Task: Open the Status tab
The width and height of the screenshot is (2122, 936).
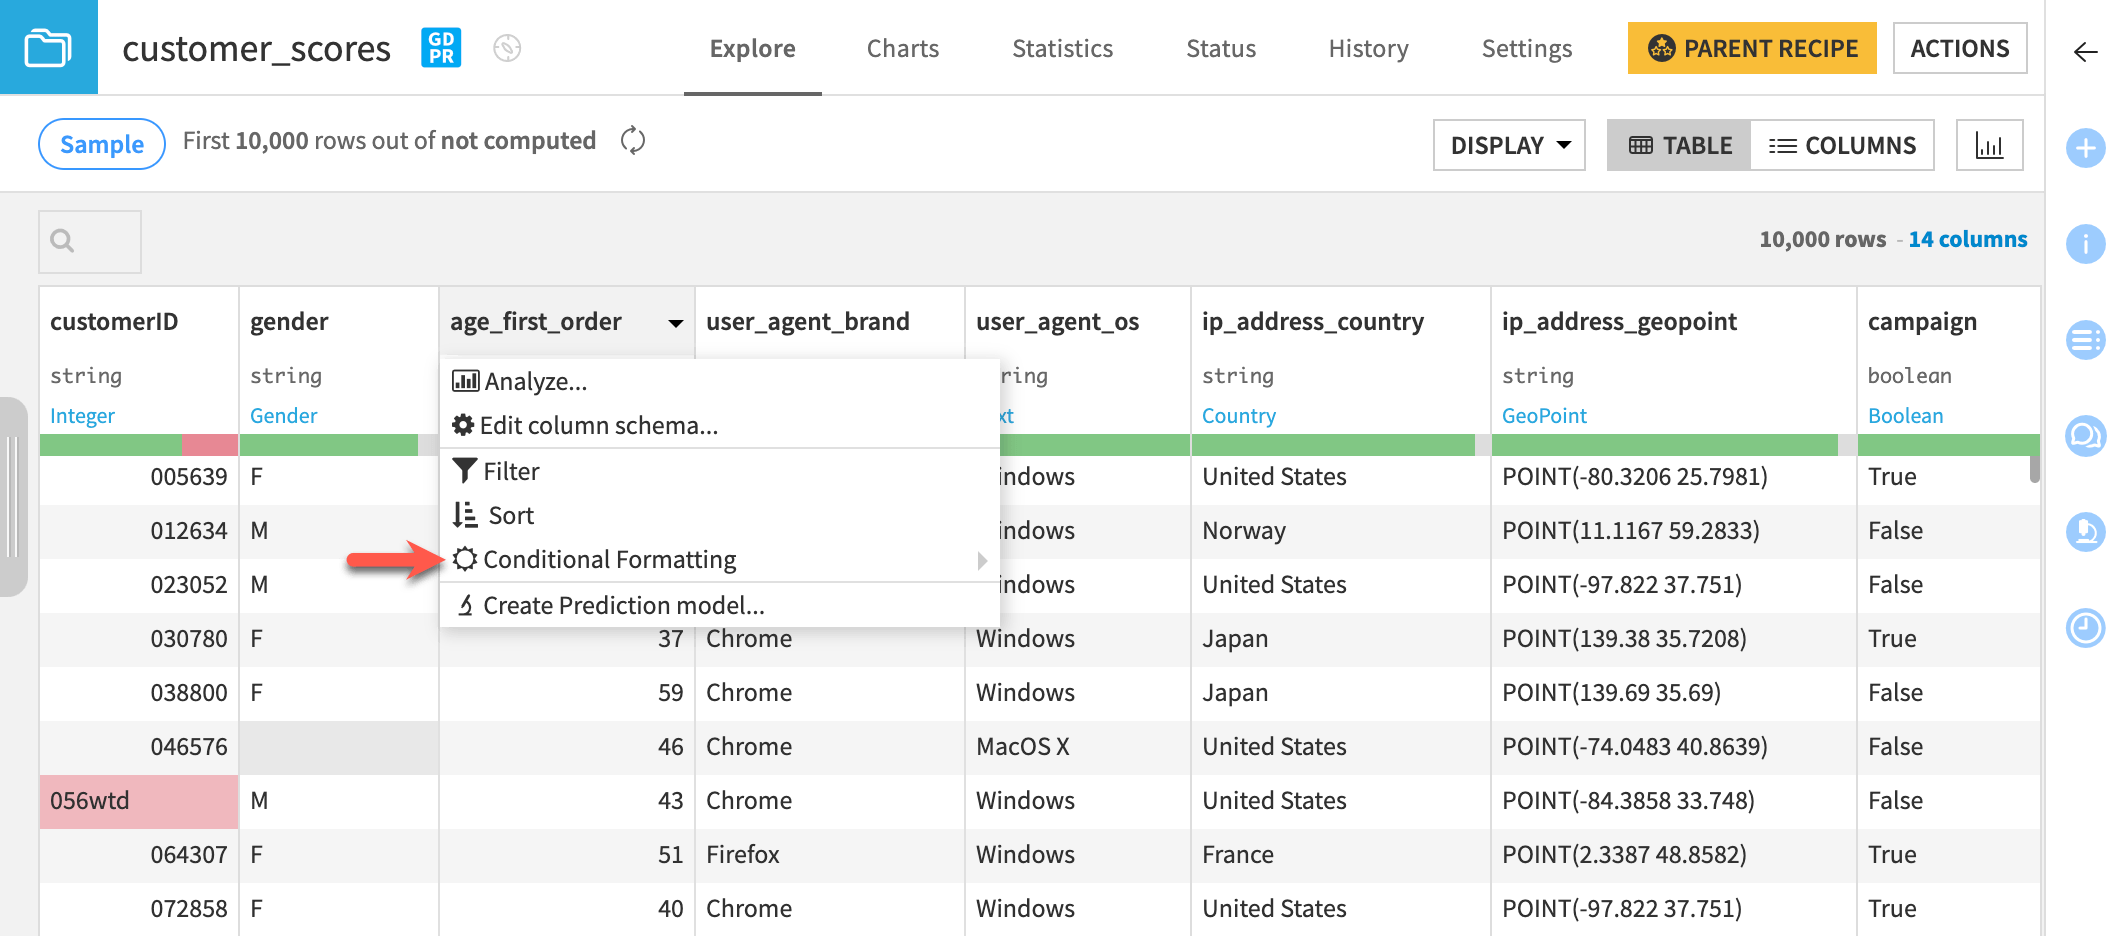Action: click(x=1221, y=48)
